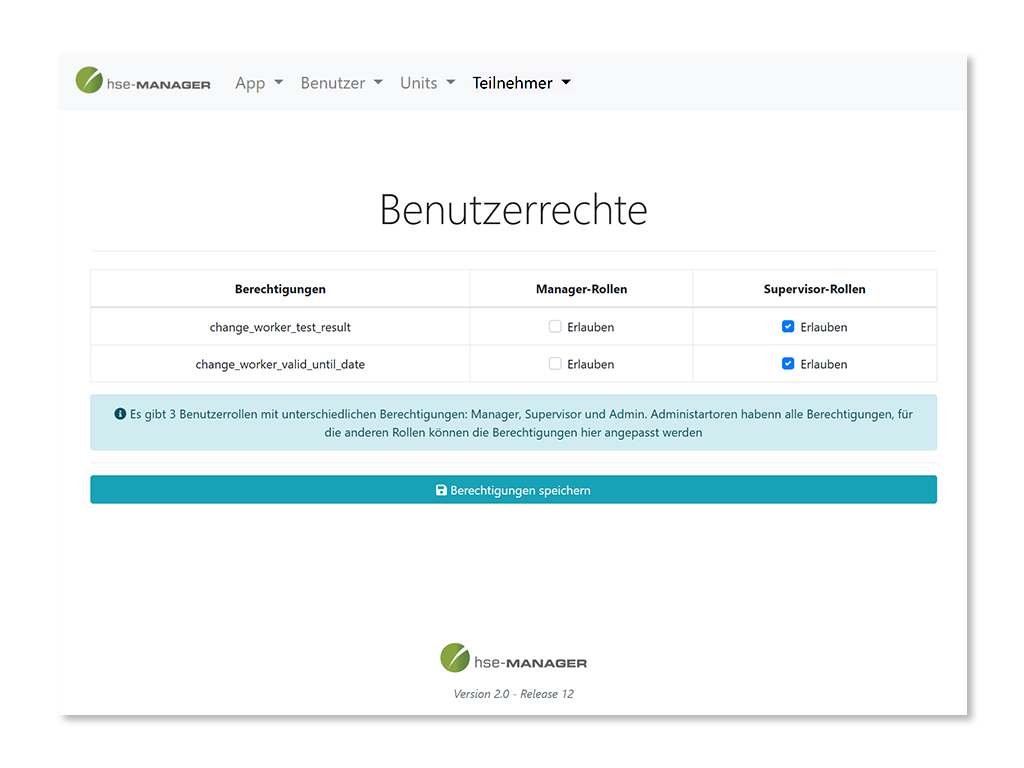1024x768 pixels.
Task: Click the footer hse-MANAGER logo
Action: [x=513, y=659]
